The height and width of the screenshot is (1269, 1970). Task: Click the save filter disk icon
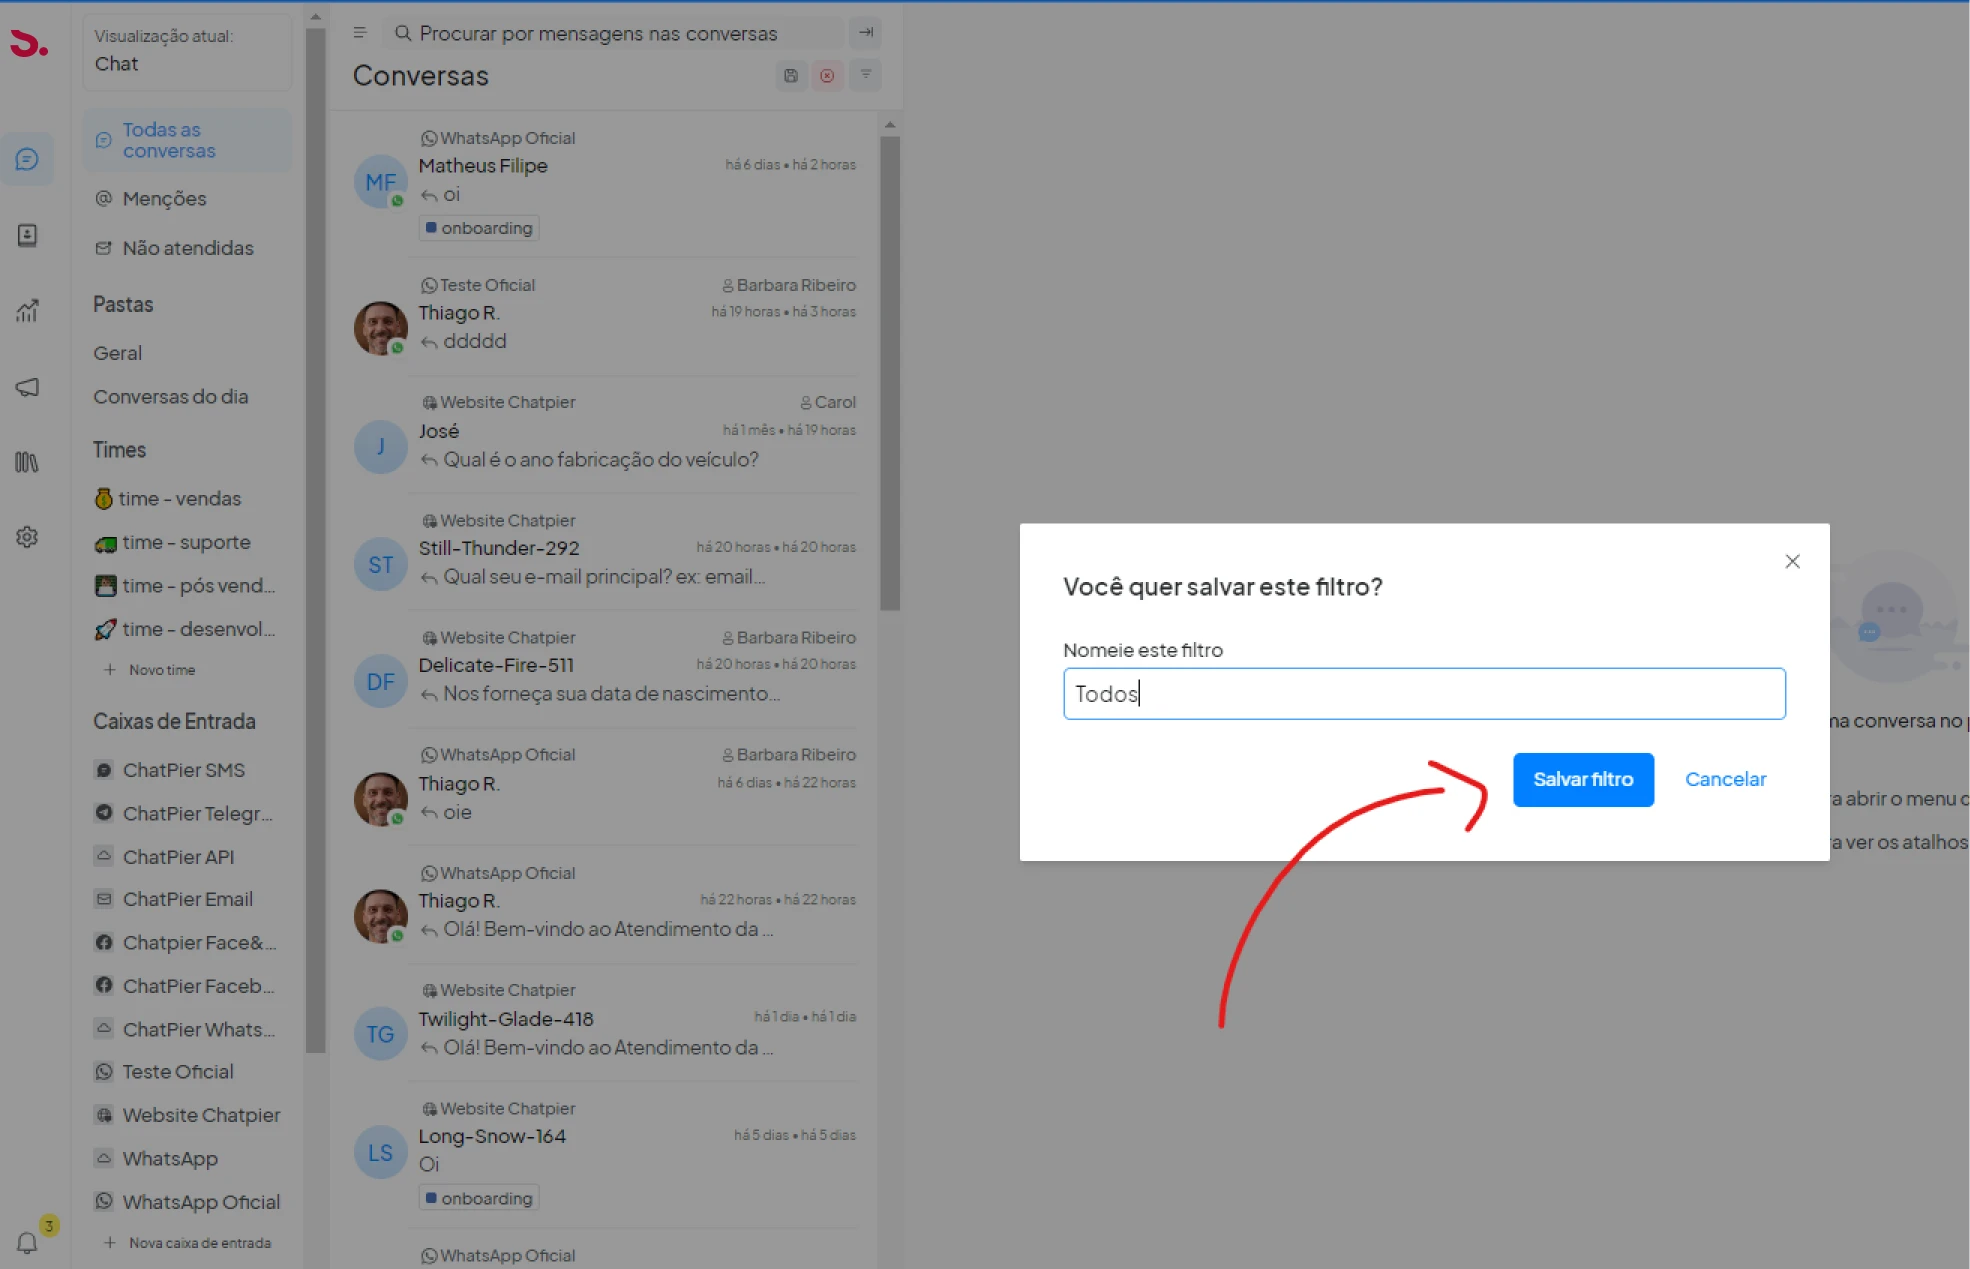coord(791,76)
